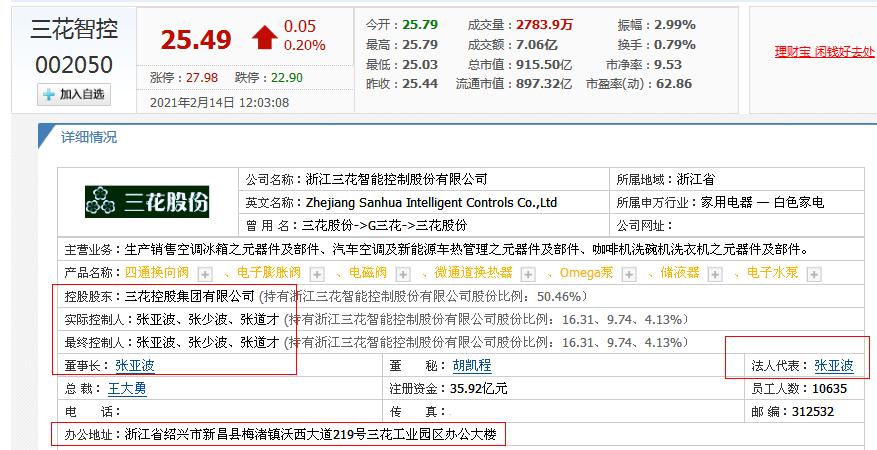
Task: Click the limit-up value 27.98
Action: 202,78
